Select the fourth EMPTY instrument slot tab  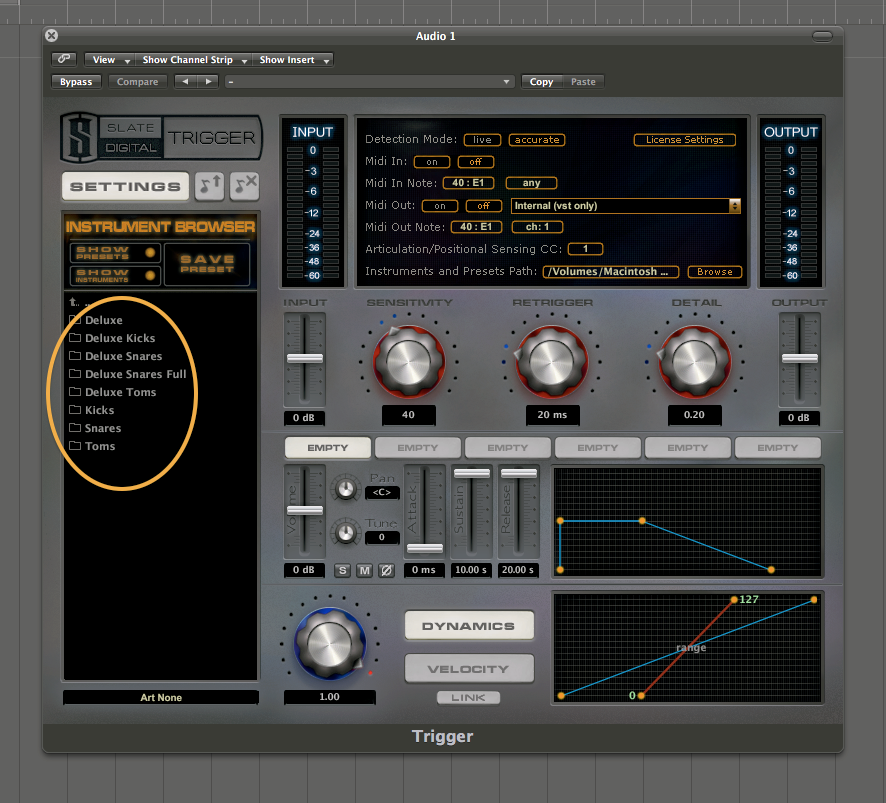[x=598, y=448]
